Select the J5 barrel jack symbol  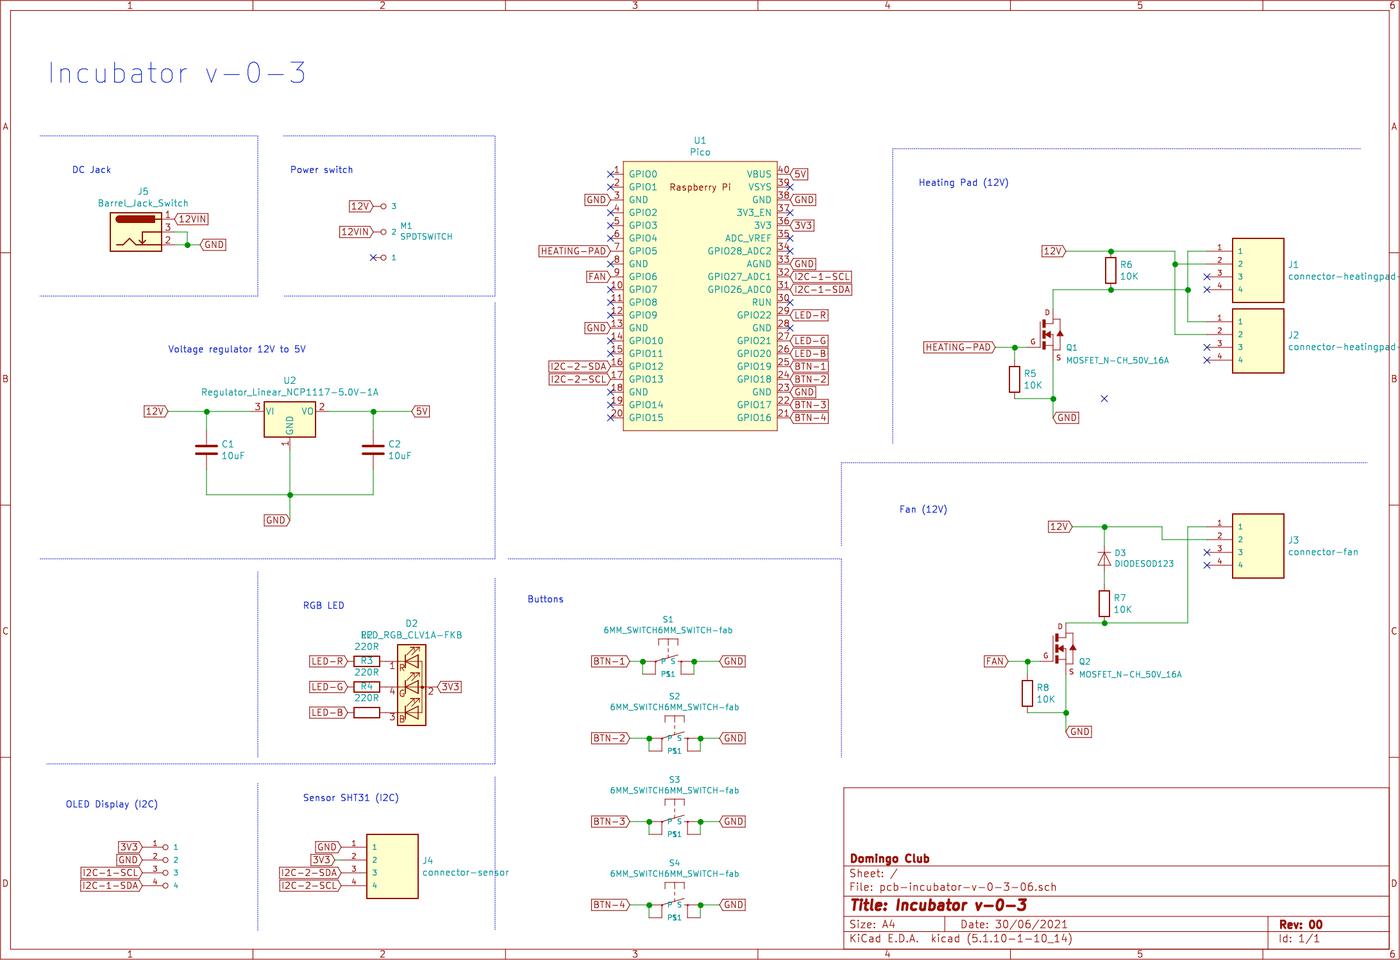click(134, 232)
